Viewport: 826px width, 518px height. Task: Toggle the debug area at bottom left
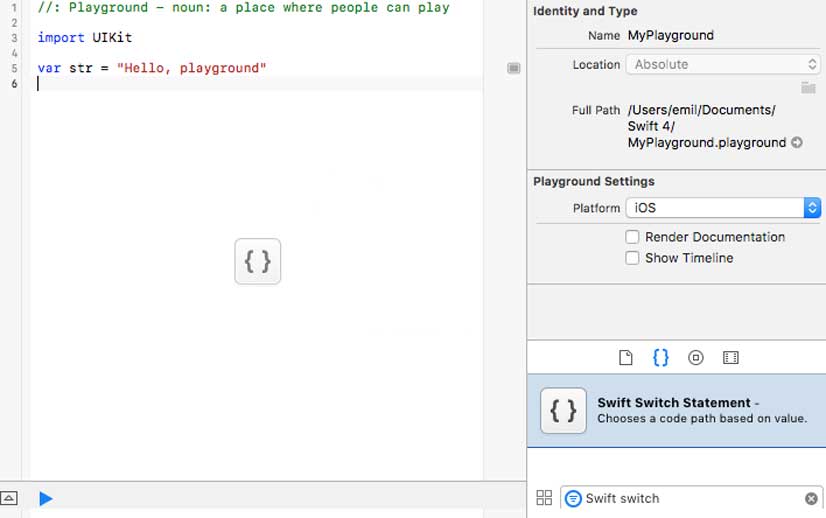(9, 498)
